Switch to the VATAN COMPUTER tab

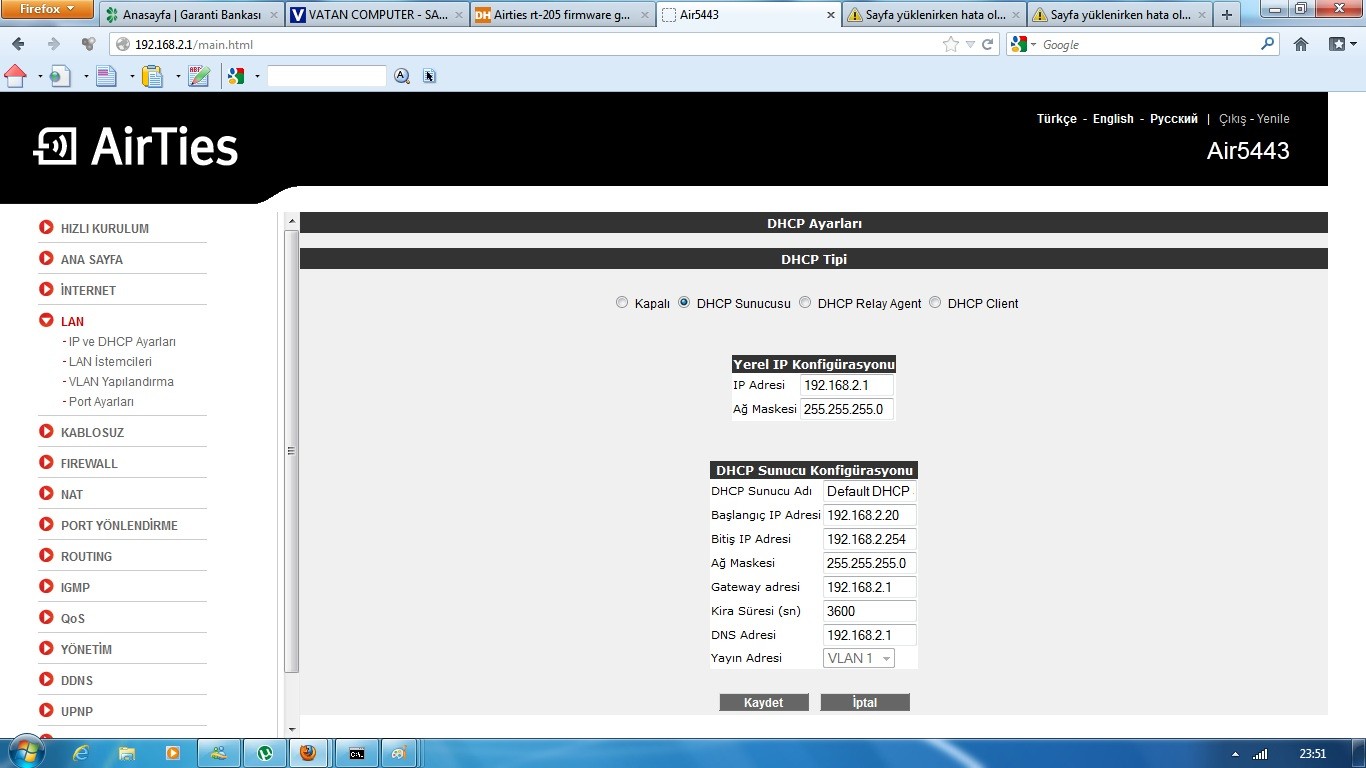[x=377, y=15]
